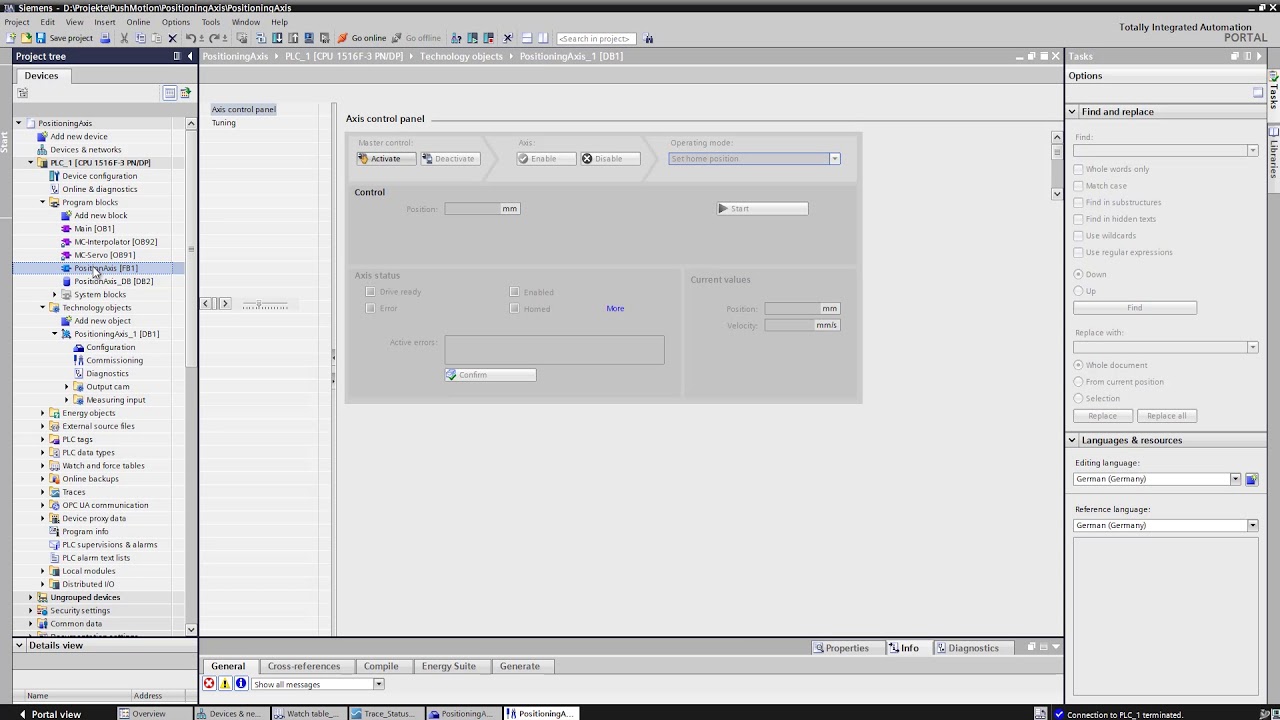The image size is (1280, 720).
Task: Open the Reference language dropdown
Action: pos(1252,525)
